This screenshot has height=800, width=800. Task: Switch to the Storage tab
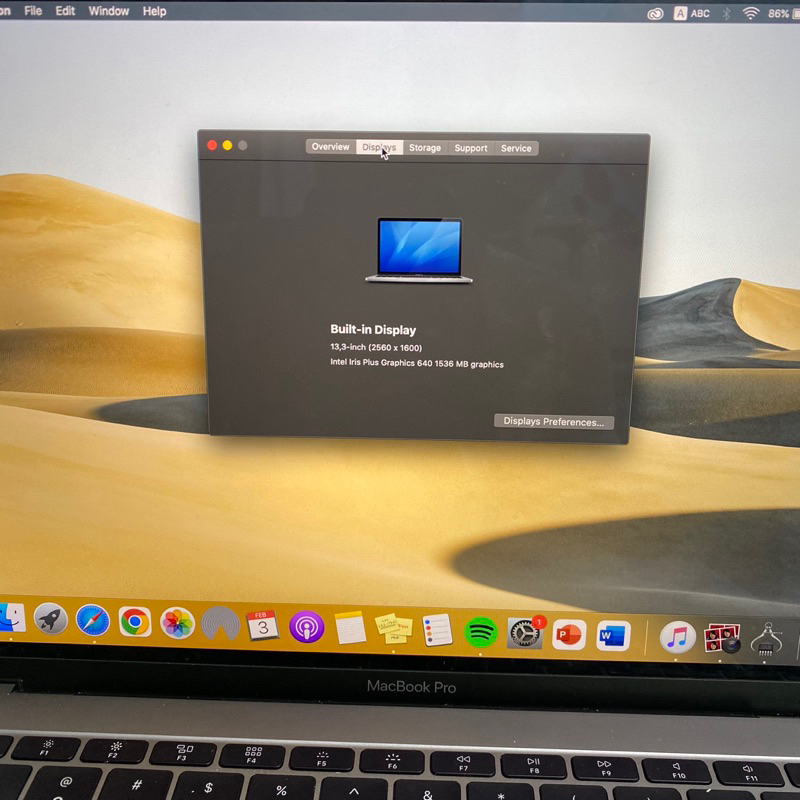tap(425, 147)
